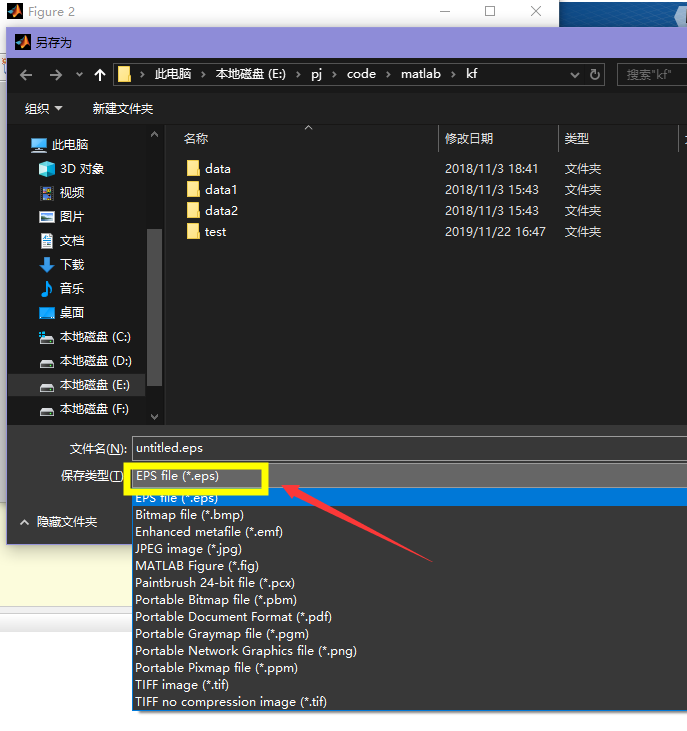Select code in address breadcrumb

[x=361, y=74]
